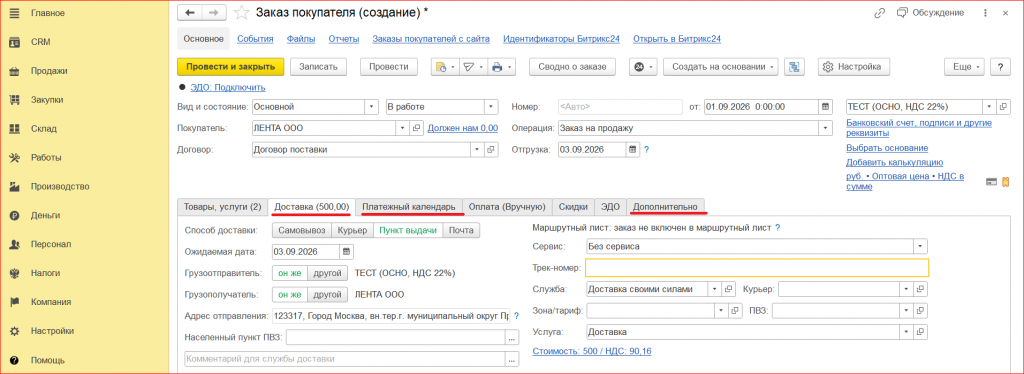The image size is (1024, 374).
Task: Select Почта delivery method
Action: (x=462, y=230)
